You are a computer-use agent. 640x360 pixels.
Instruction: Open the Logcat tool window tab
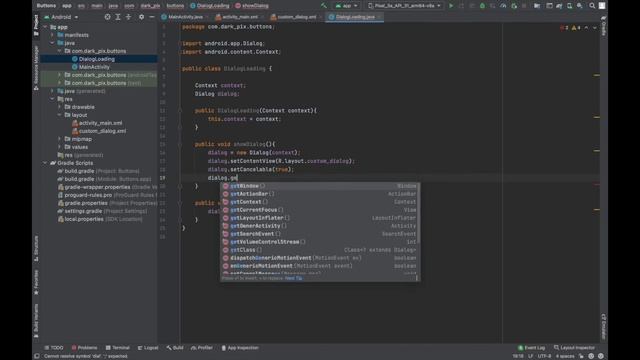pyautogui.click(x=148, y=348)
